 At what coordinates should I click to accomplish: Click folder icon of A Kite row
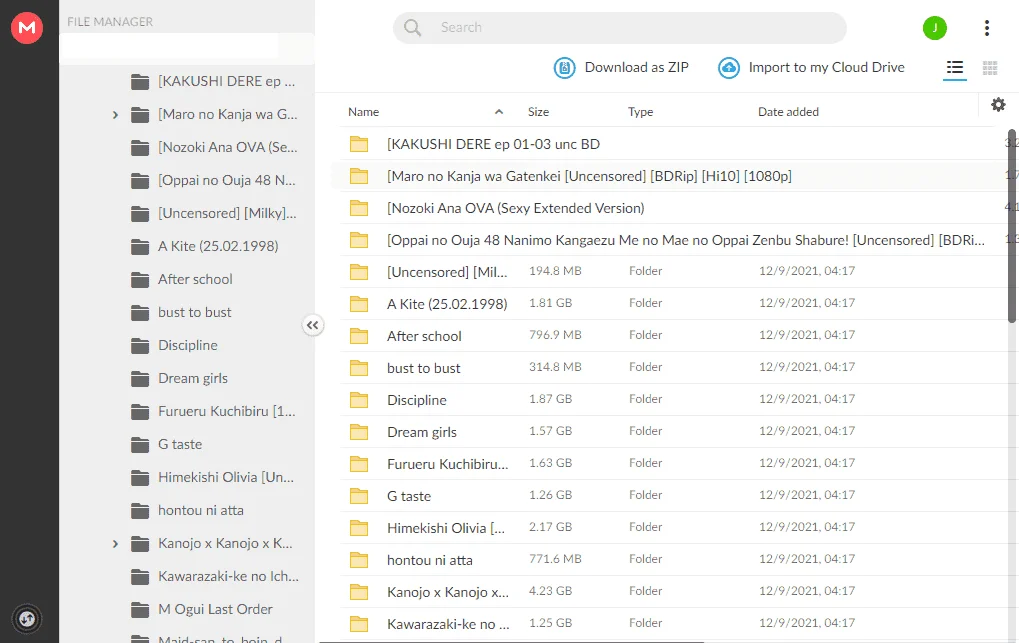pos(359,304)
